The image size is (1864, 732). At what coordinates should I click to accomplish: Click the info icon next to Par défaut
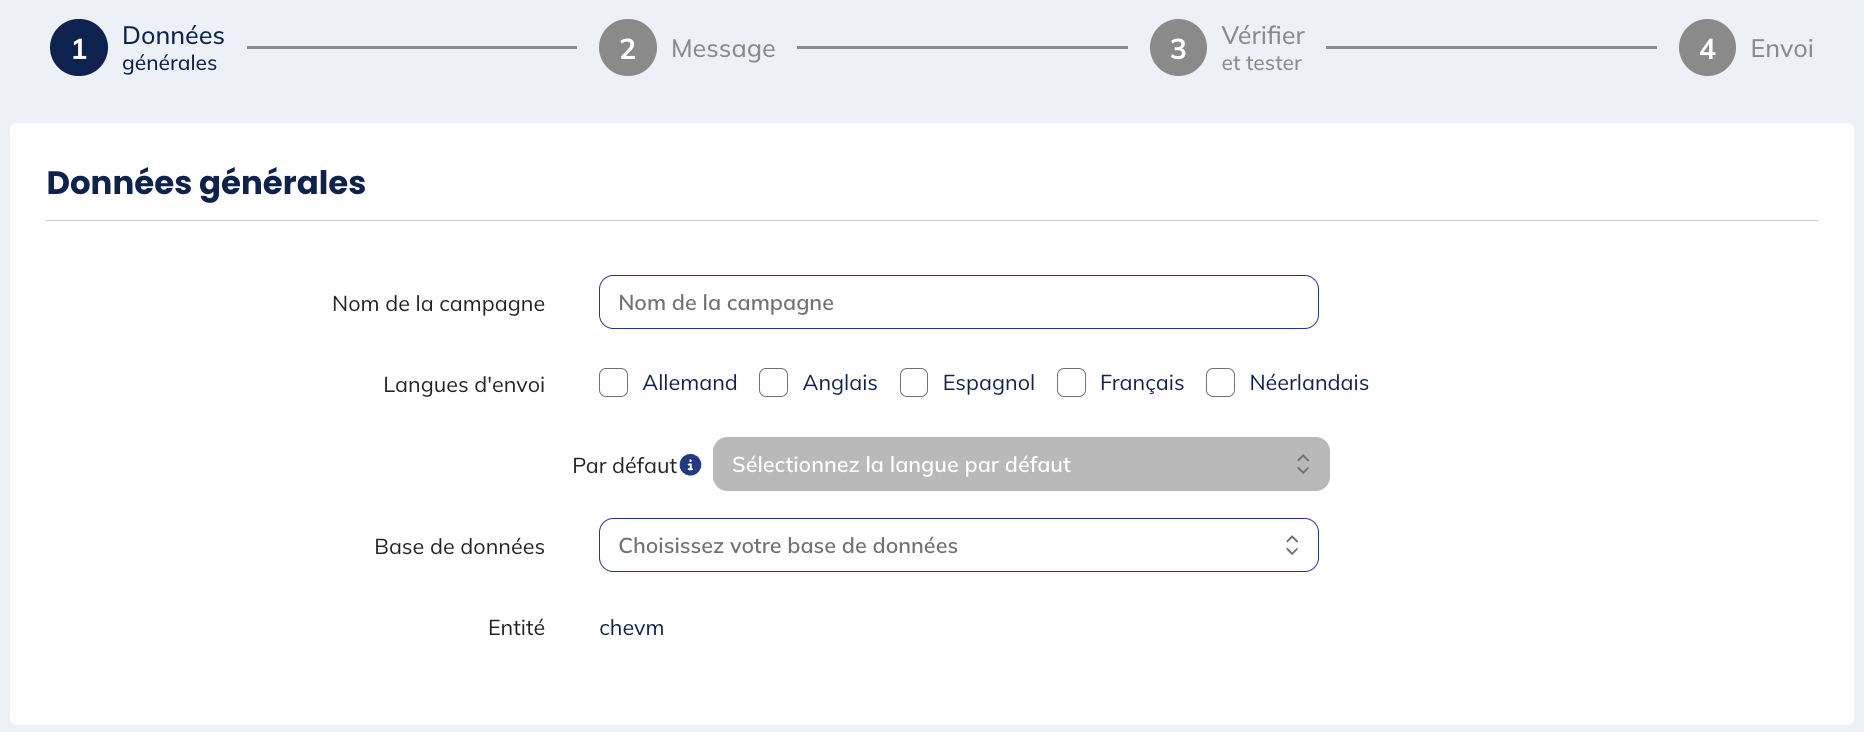(x=691, y=464)
